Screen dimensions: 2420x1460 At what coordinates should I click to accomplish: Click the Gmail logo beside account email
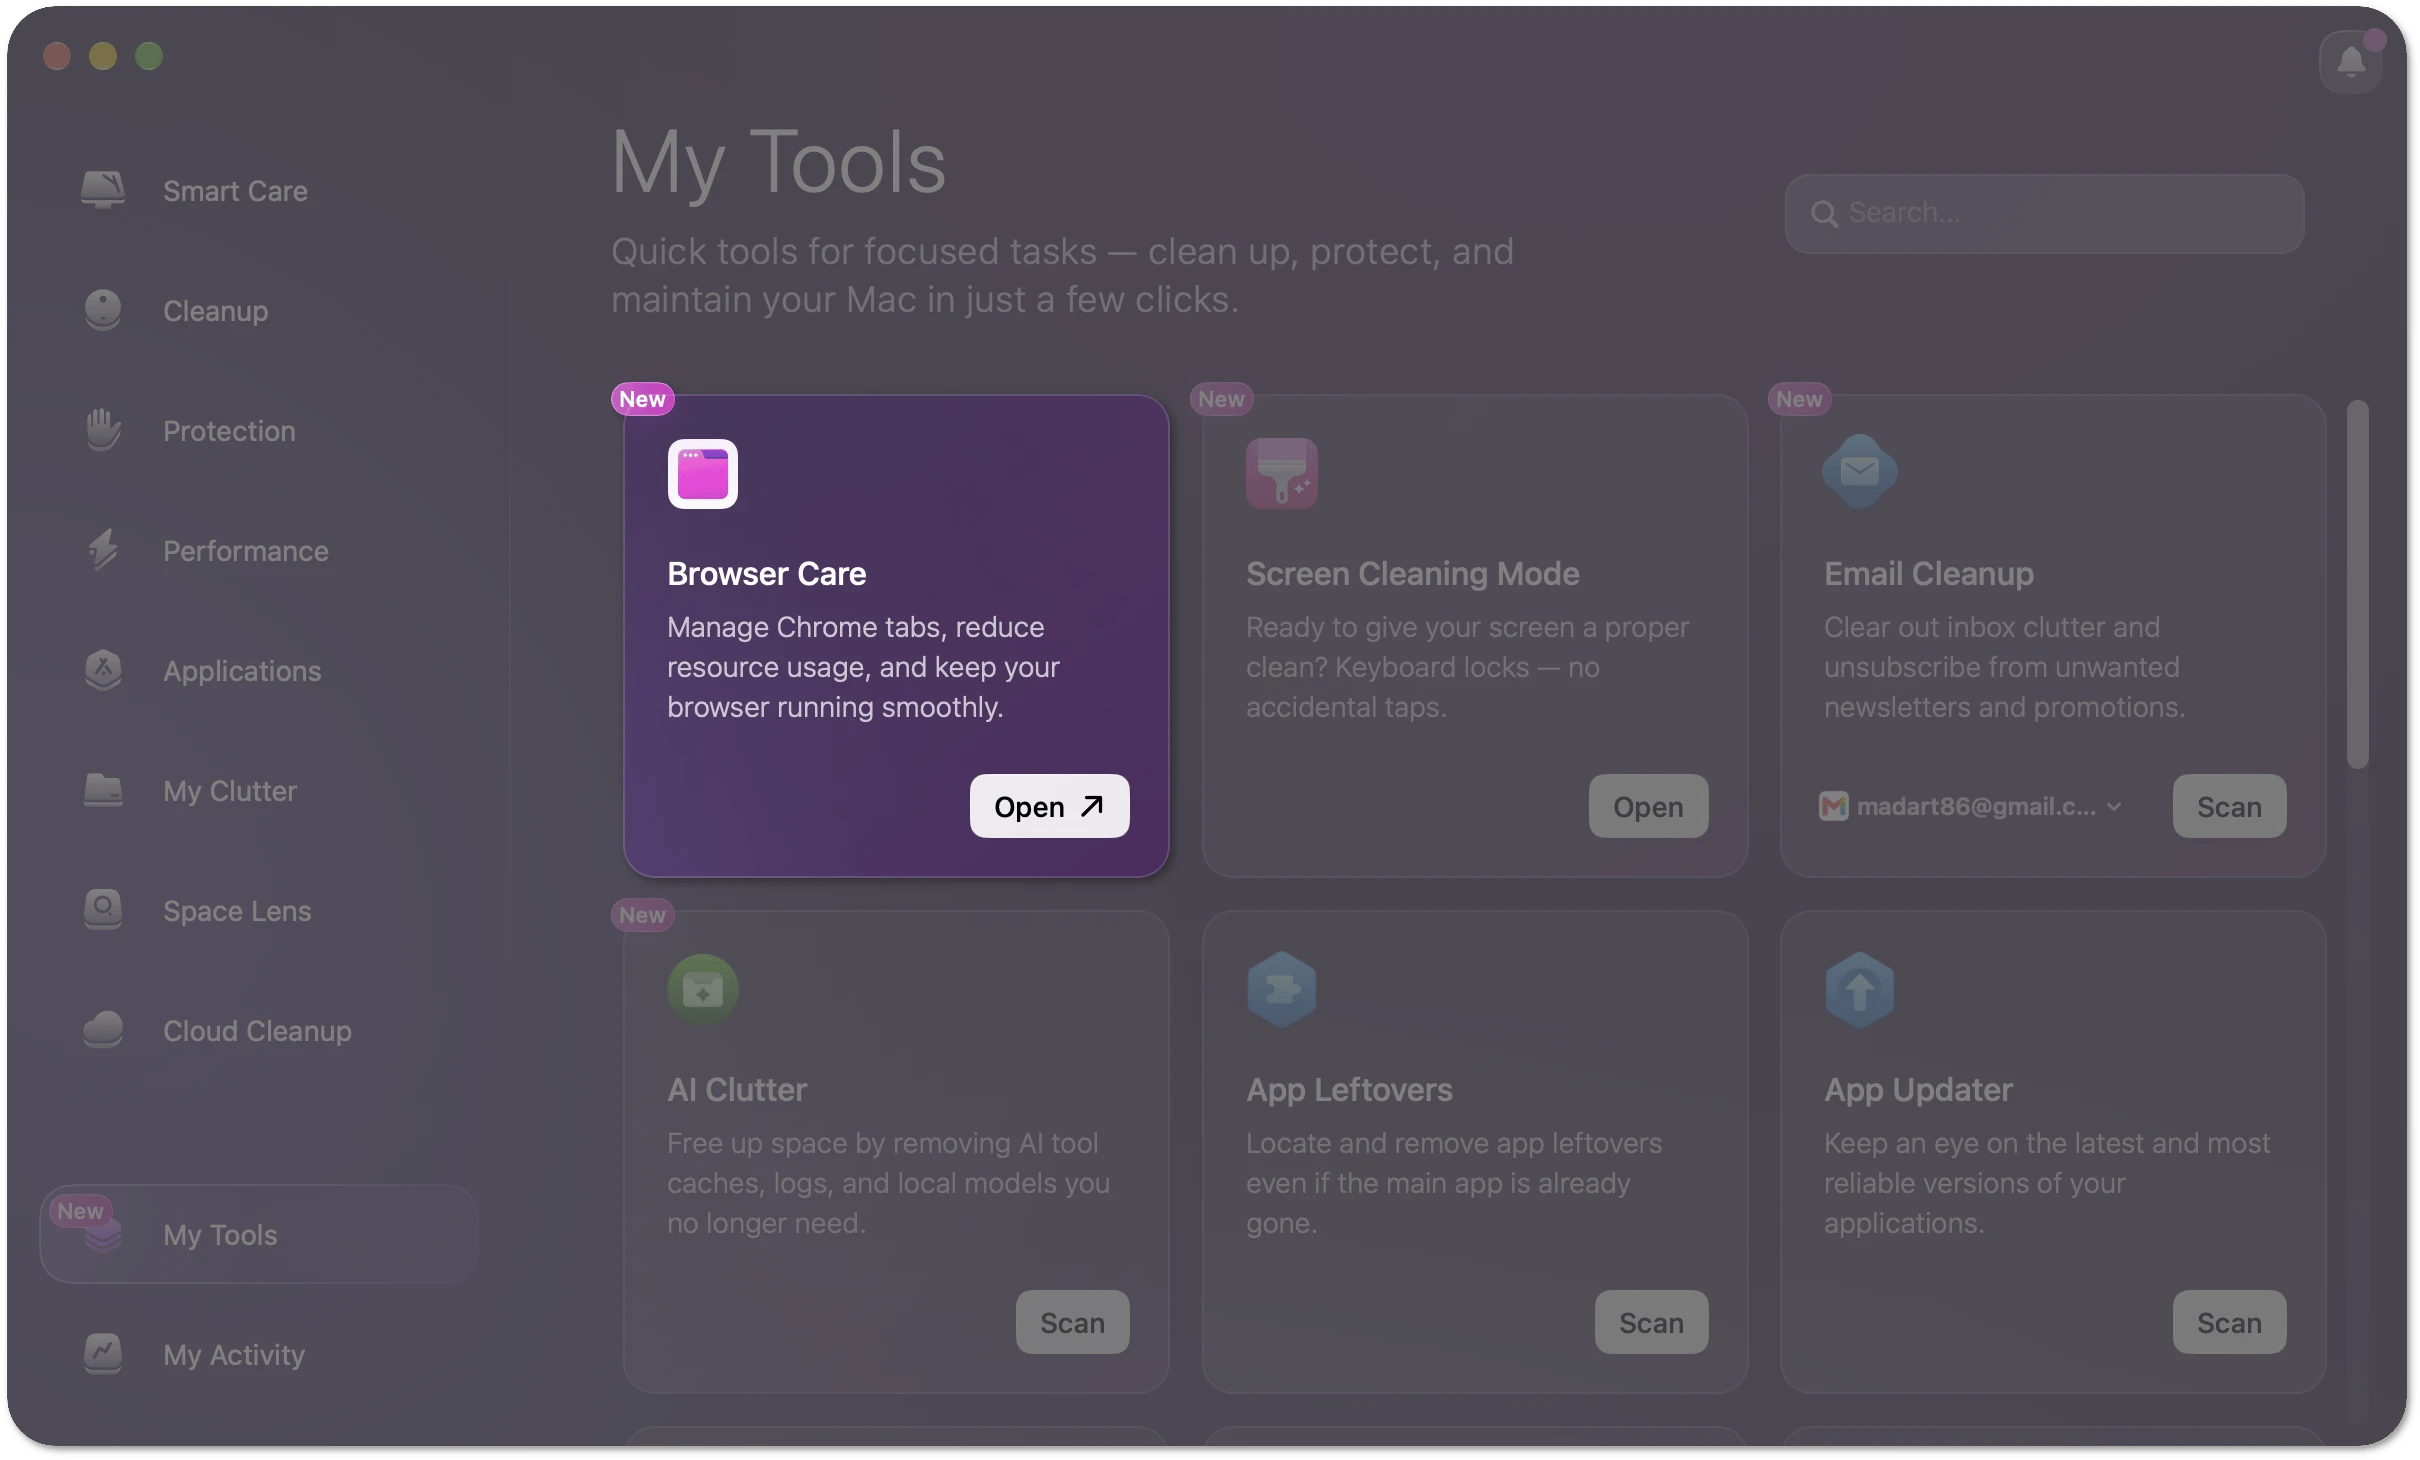(1834, 806)
